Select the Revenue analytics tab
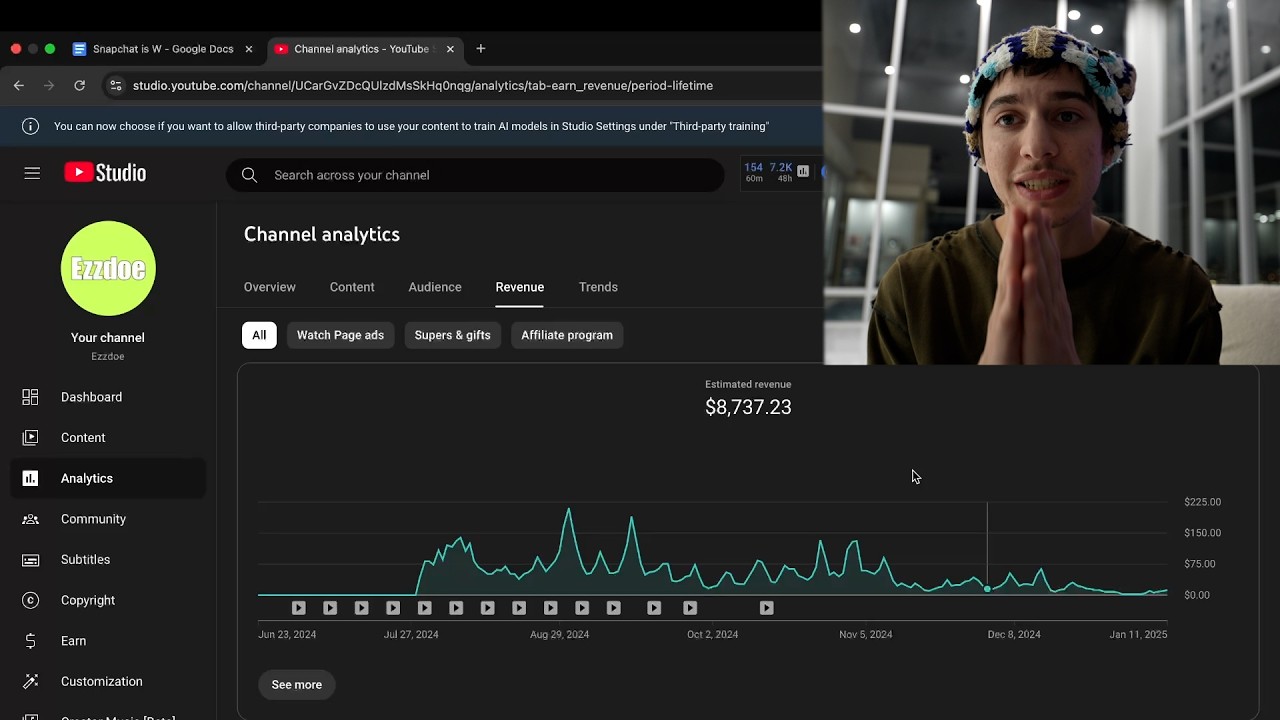The image size is (1280, 720). pyautogui.click(x=520, y=287)
